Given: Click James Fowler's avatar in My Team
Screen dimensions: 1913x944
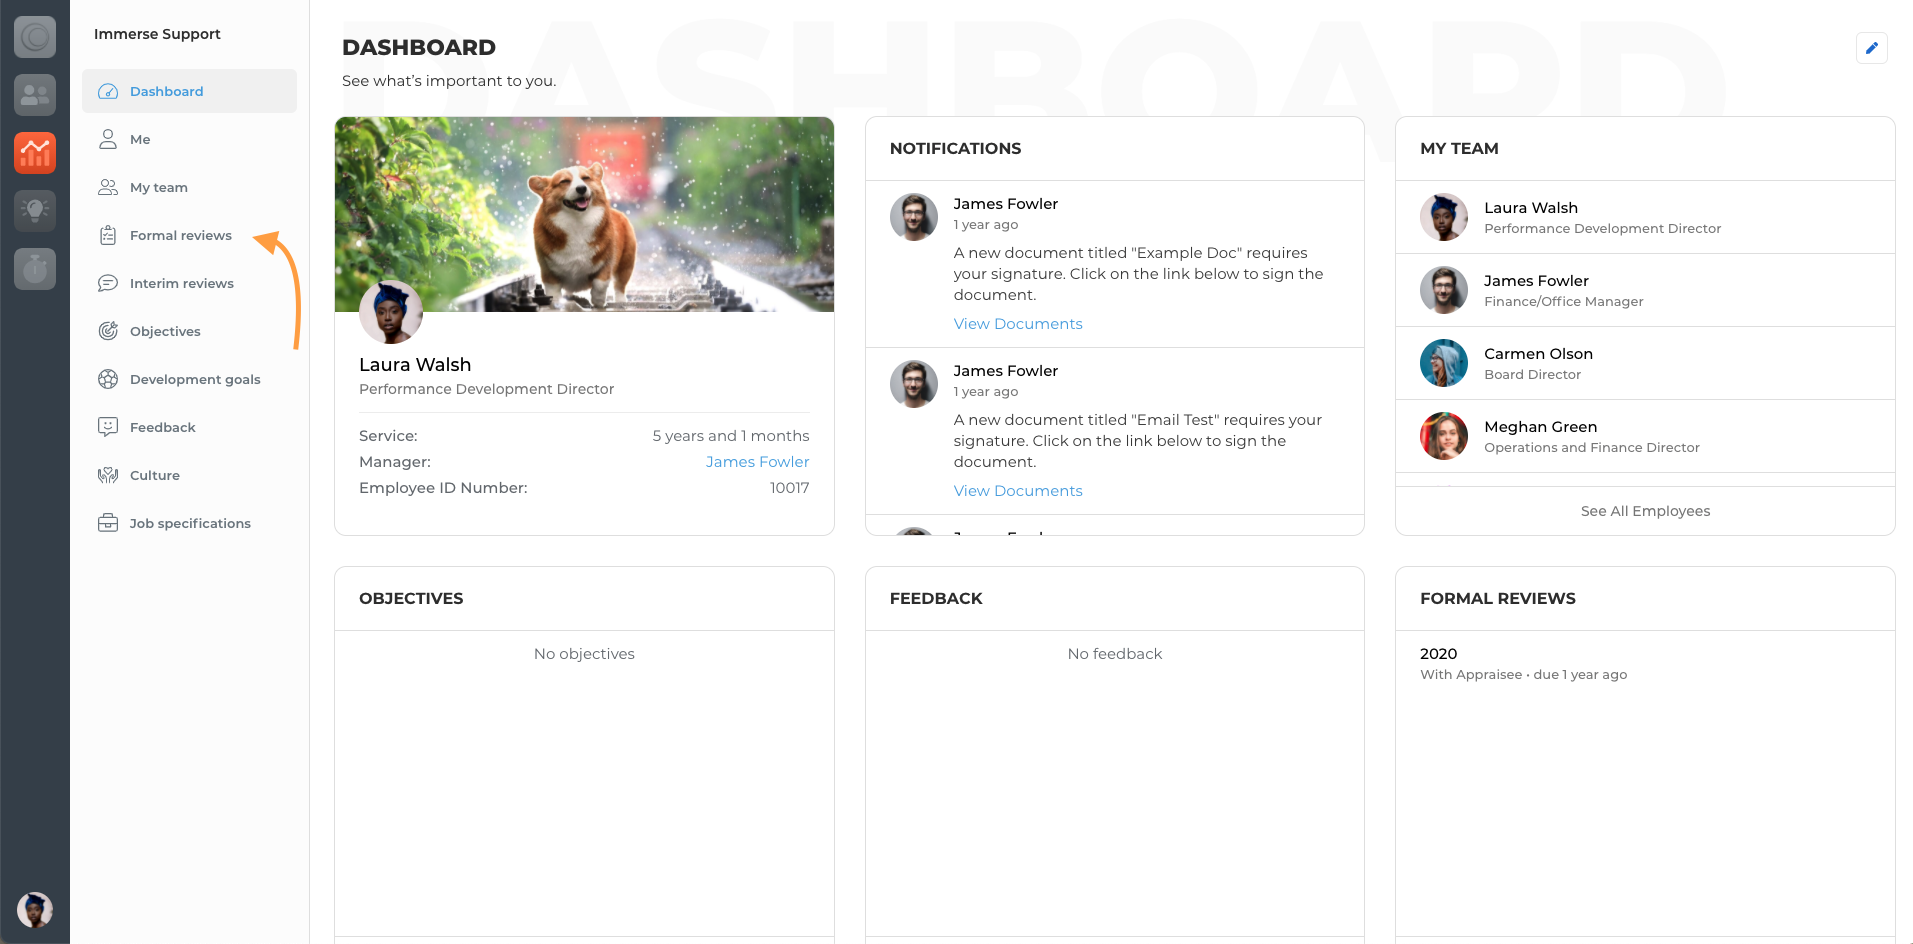Looking at the screenshot, I should (x=1444, y=290).
